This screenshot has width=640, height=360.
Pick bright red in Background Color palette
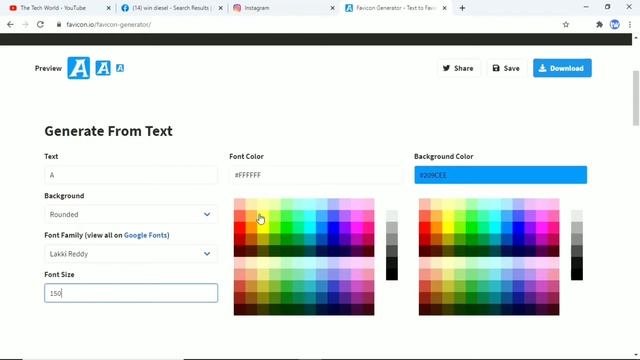(x=424, y=227)
